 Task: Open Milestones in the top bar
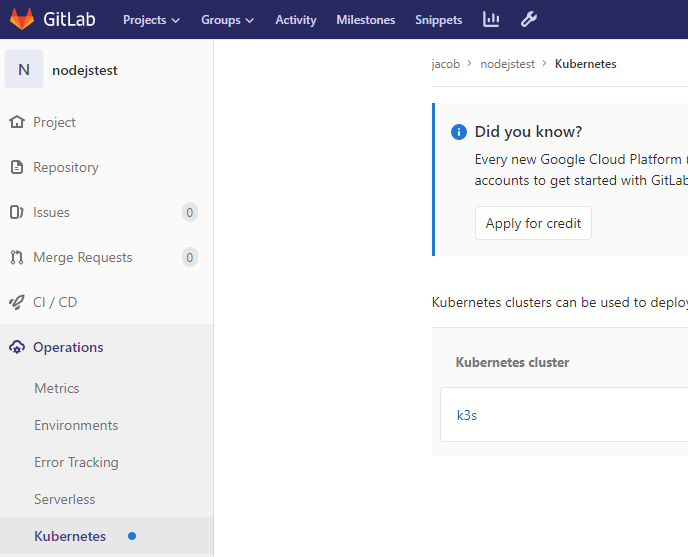click(366, 20)
